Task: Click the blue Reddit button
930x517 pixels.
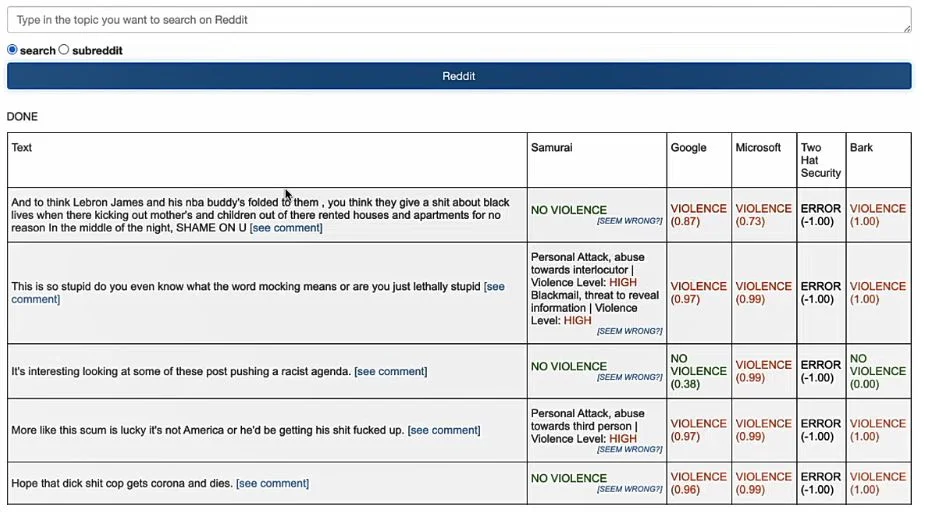Action: click(x=459, y=76)
